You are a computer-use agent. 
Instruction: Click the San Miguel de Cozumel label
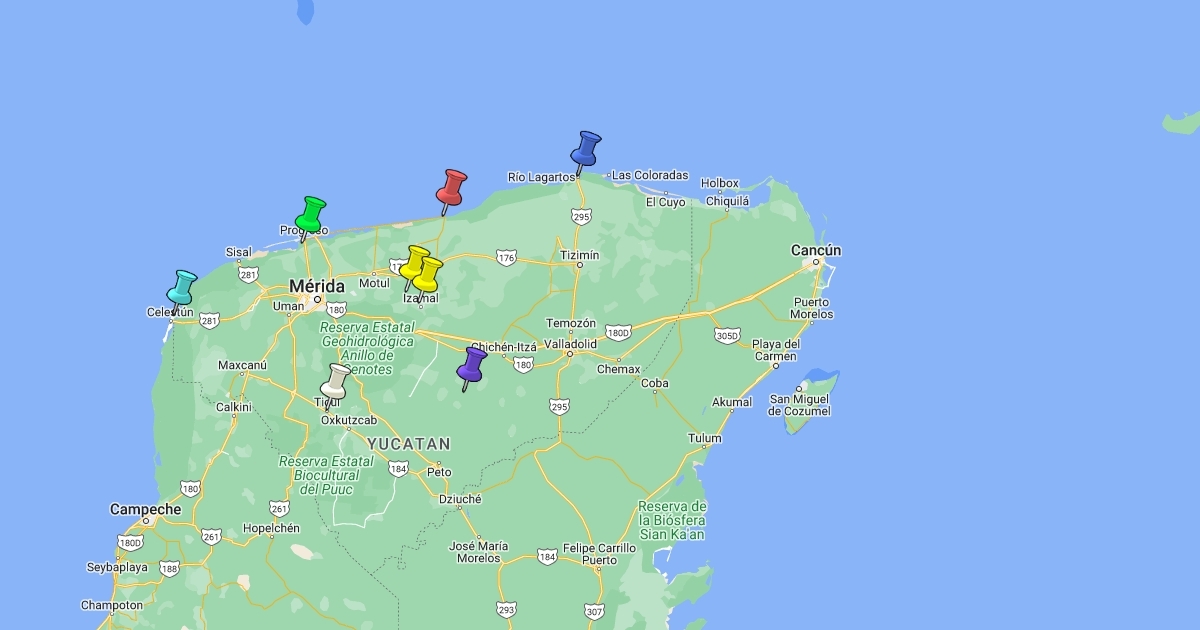click(x=799, y=405)
